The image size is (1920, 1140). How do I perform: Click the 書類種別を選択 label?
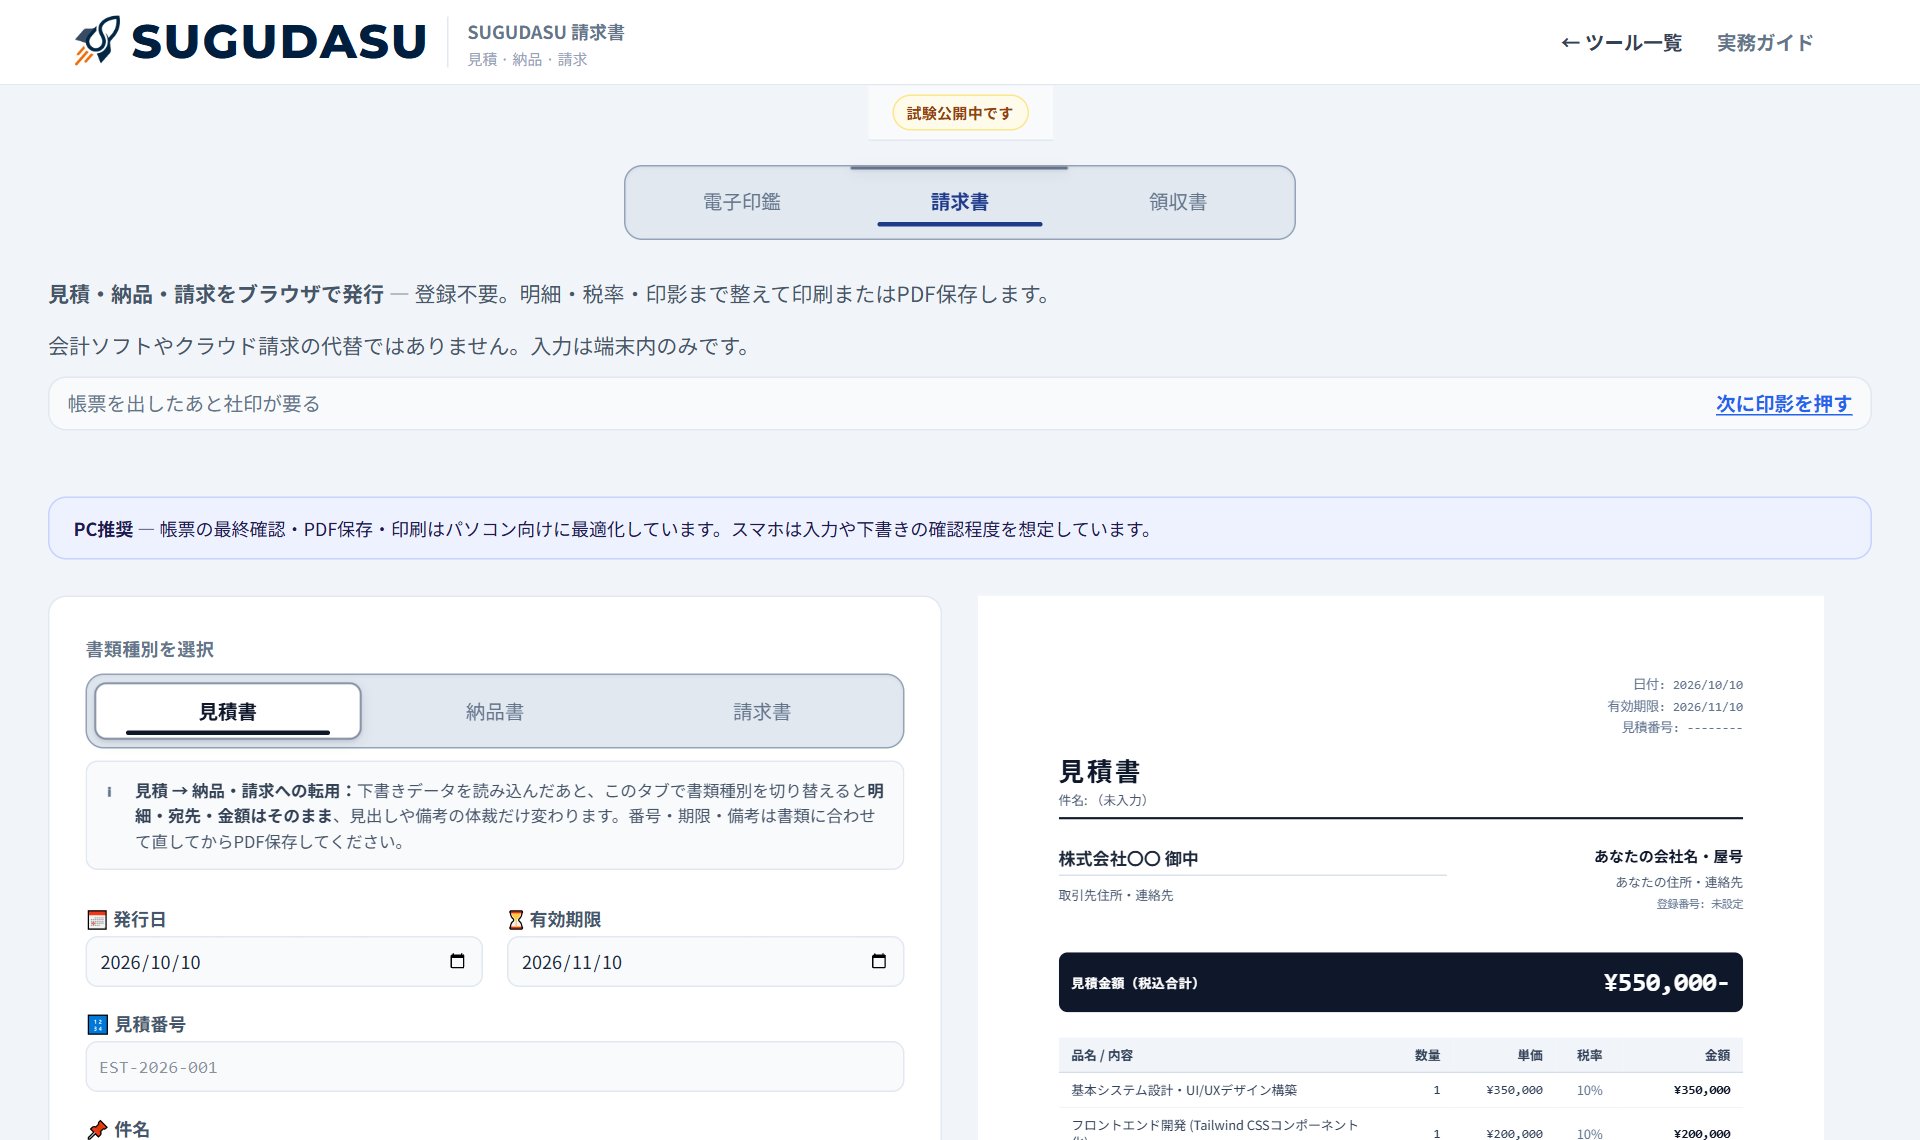(150, 649)
